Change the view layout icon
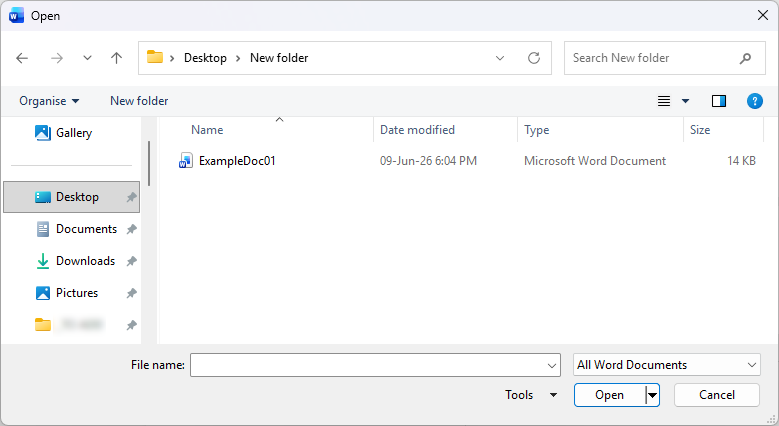Image resolution: width=779 pixels, height=426 pixels. pyautogui.click(x=664, y=101)
